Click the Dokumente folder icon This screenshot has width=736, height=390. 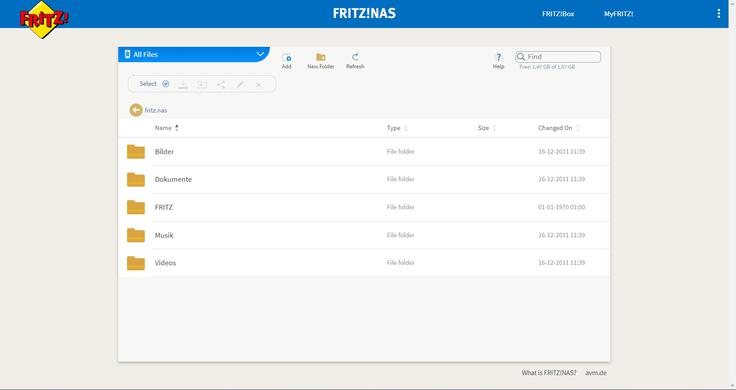pos(136,179)
